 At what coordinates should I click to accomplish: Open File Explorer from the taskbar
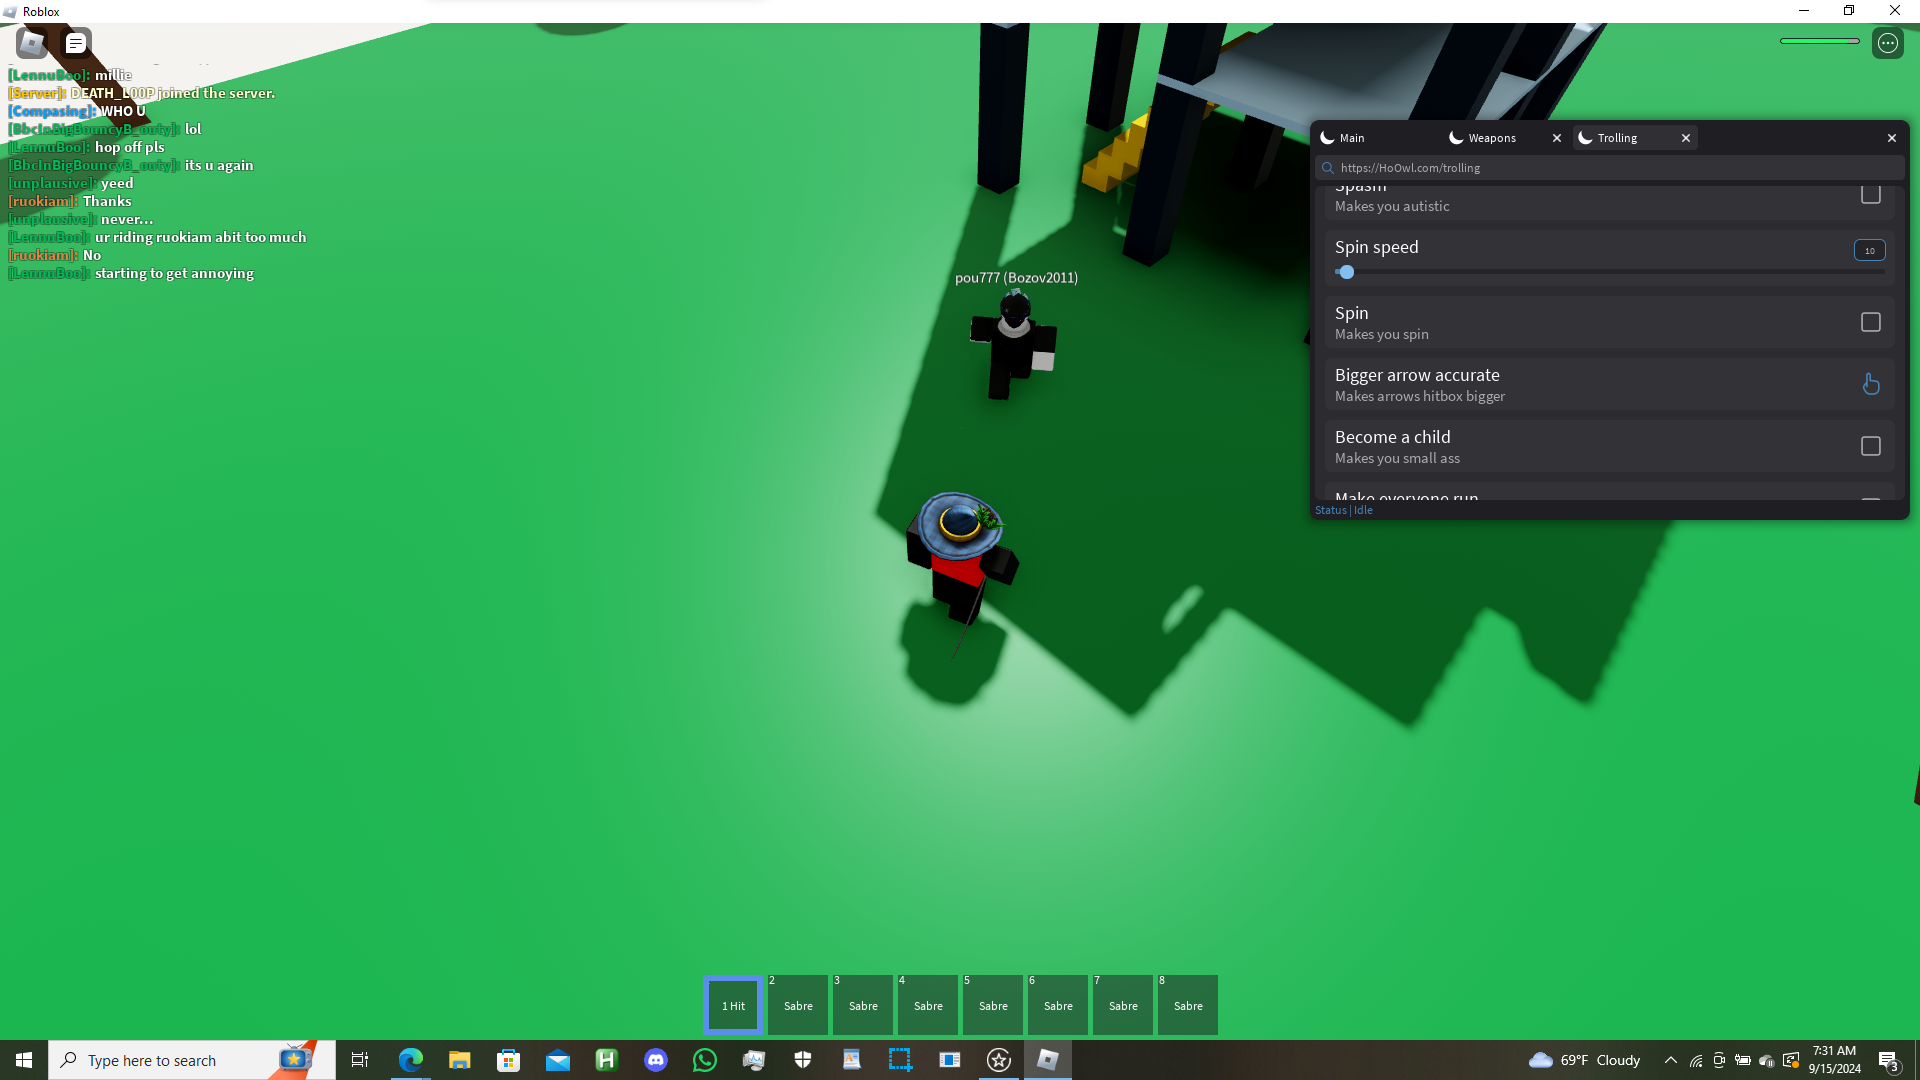click(x=459, y=1060)
